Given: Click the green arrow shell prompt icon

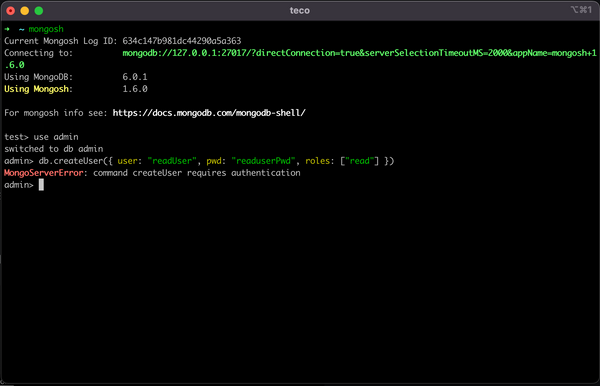Looking at the screenshot, I should coord(7,29).
